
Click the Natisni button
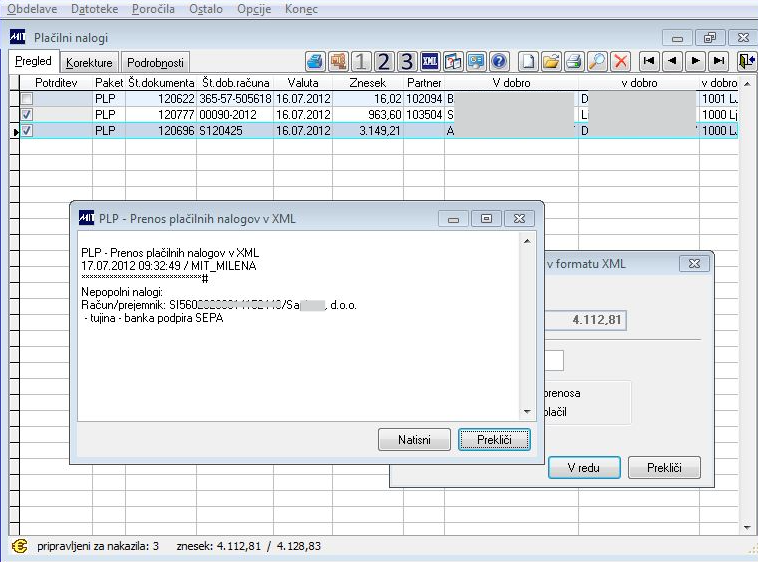414,440
